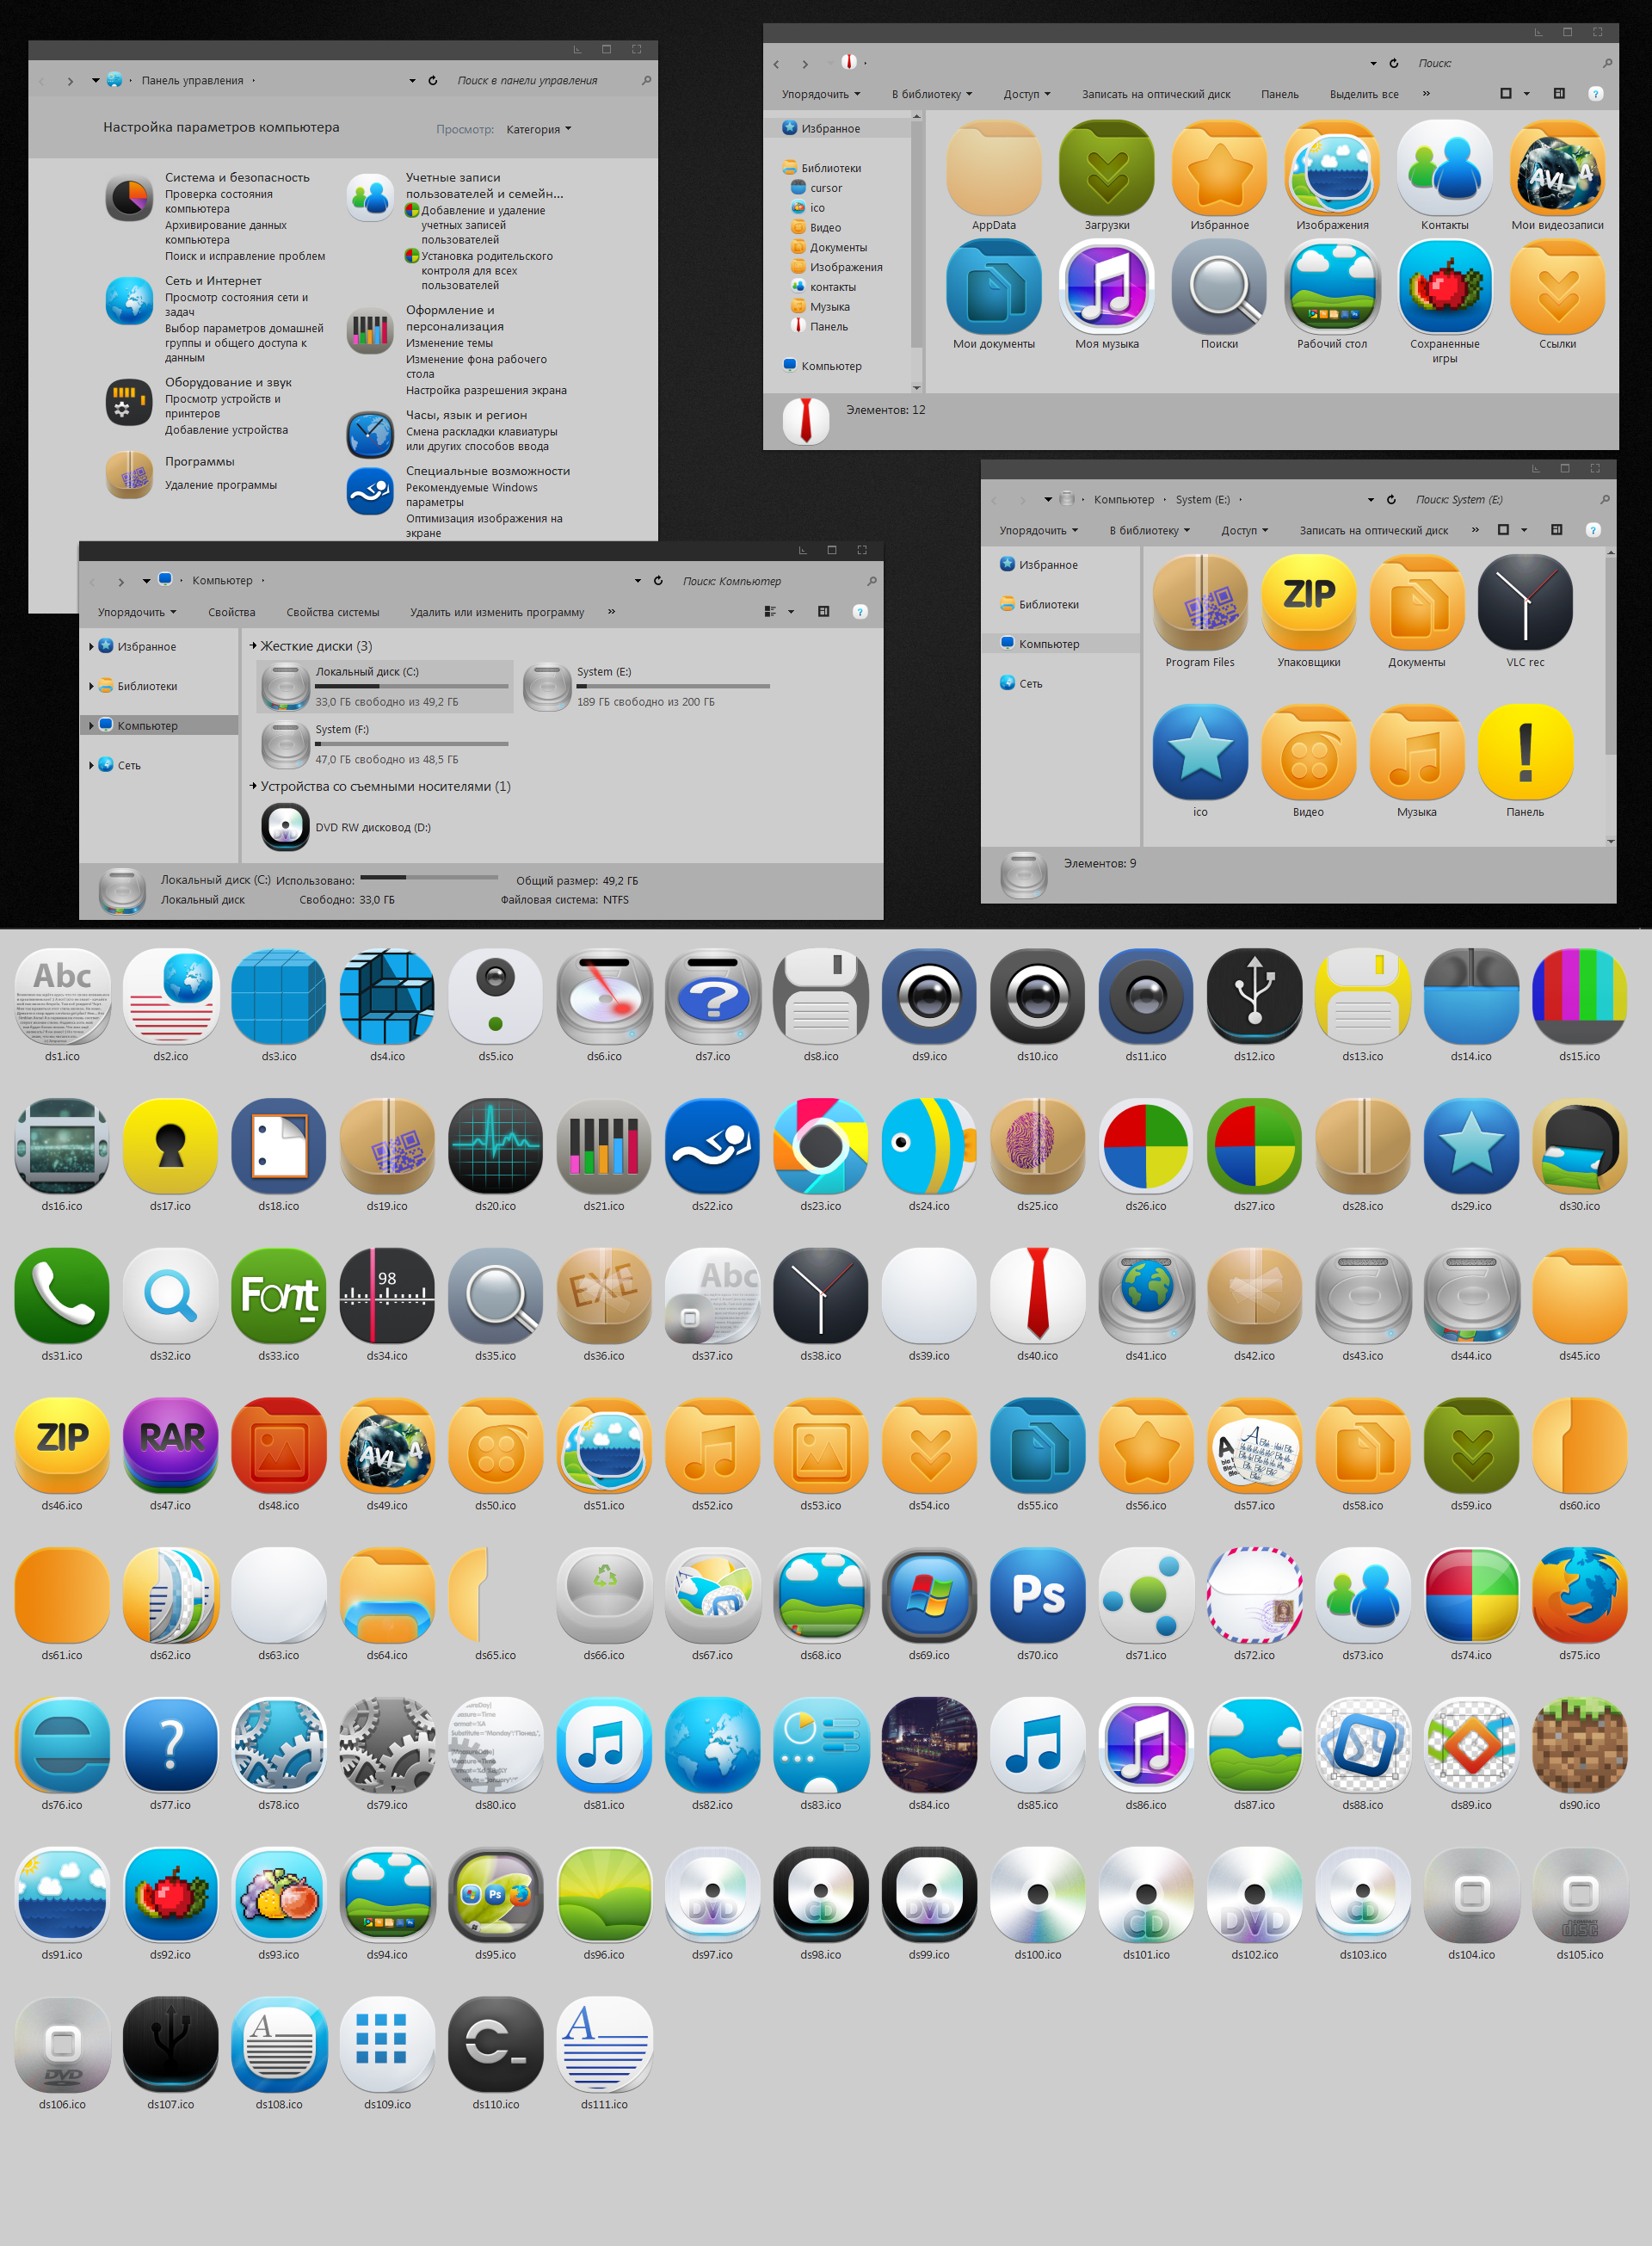This screenshot has height=2246, width=1652.
Task: Collapse the Жесткие диски (3) group
Action: tap(253, 646)
